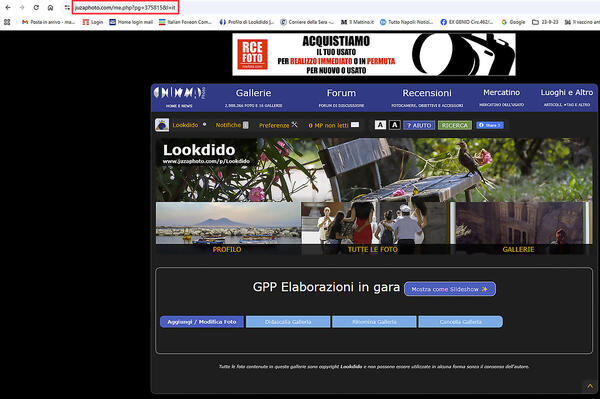Reload the page with the refresh icon
The width and height of the screenshot is (600, 399).
click(36, 8)
